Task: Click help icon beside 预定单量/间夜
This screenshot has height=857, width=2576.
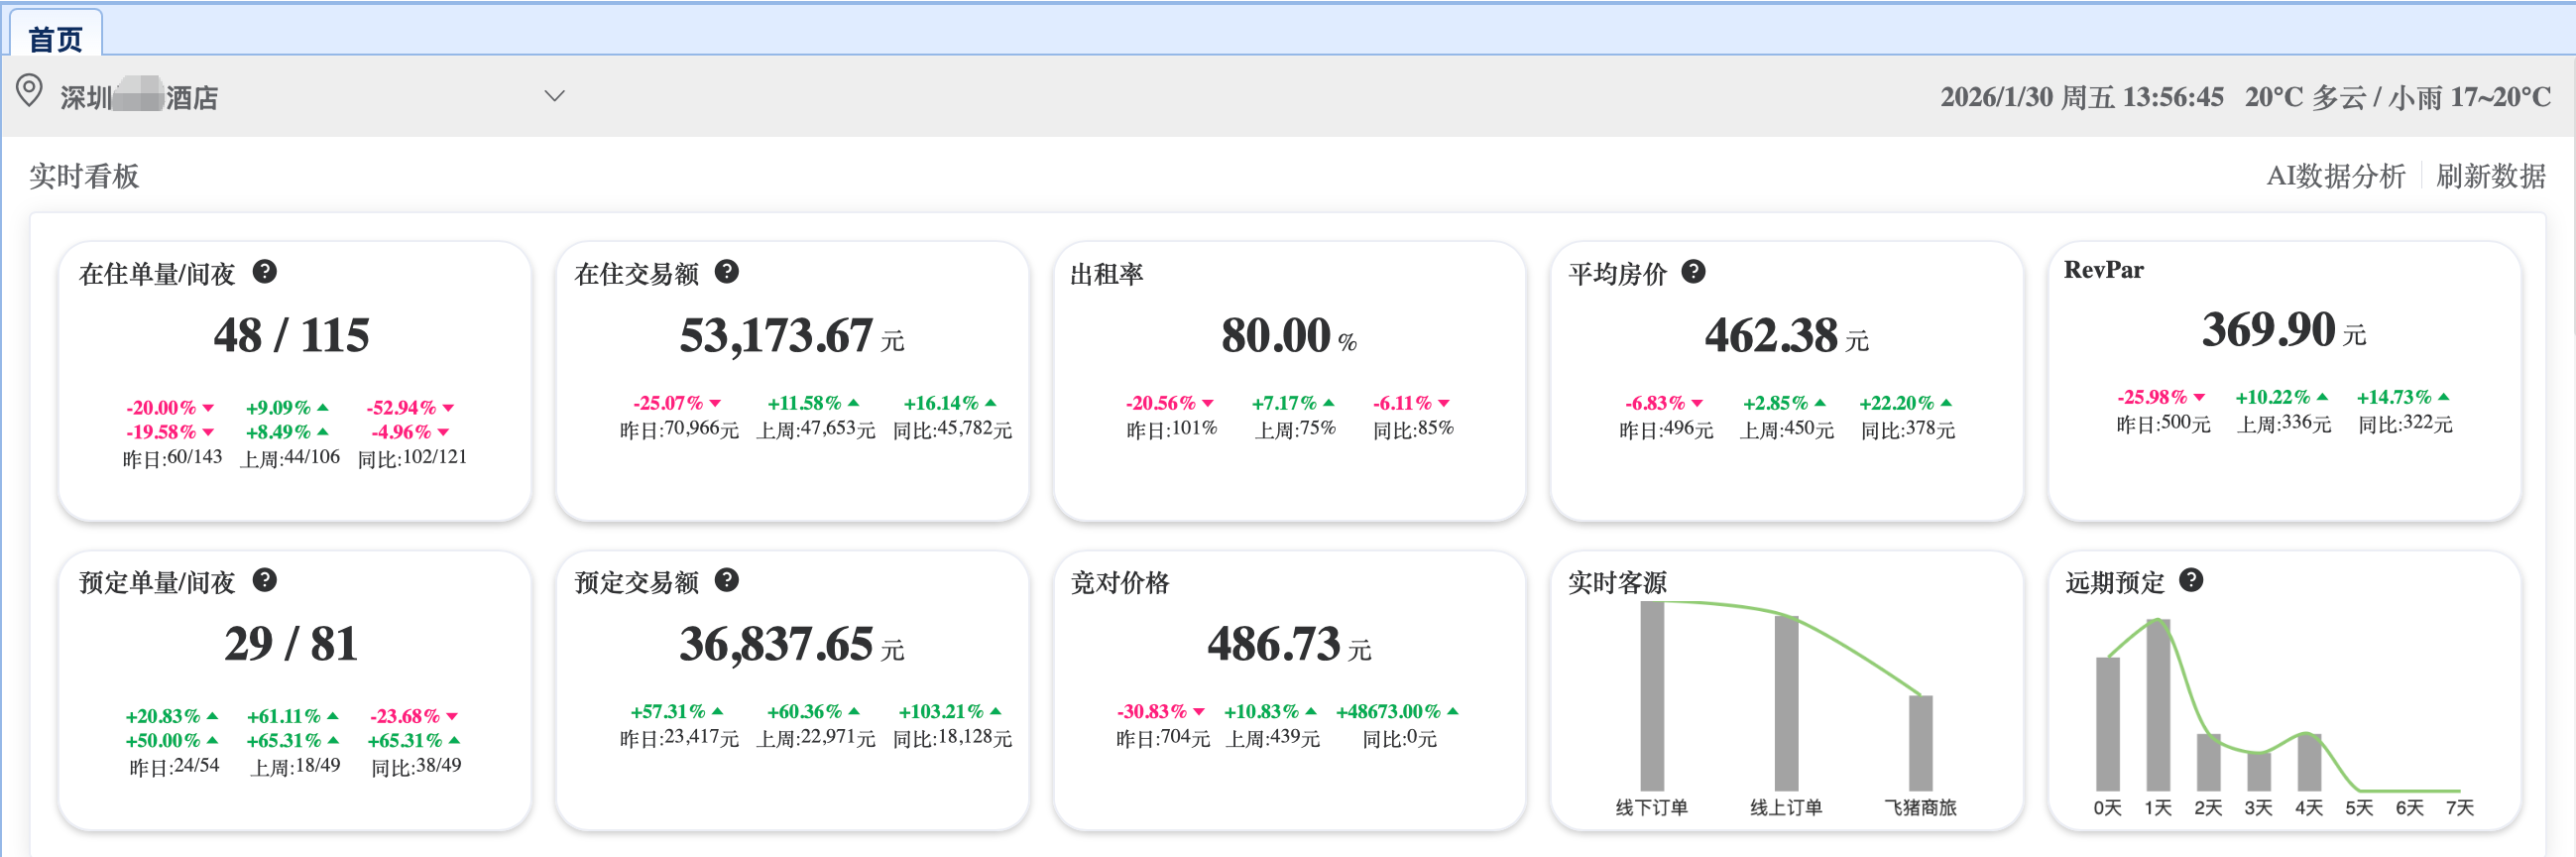Action: pos(264,580)
